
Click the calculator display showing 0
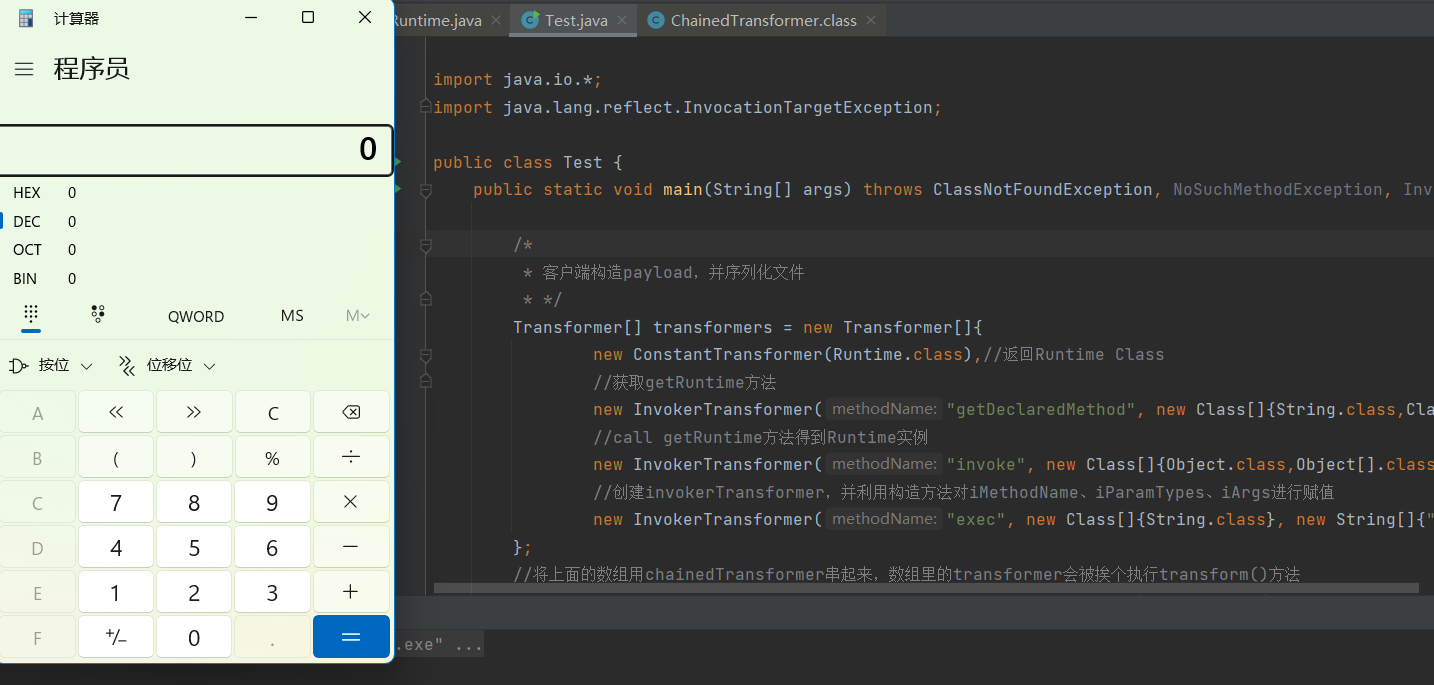[x=196, y=150]
